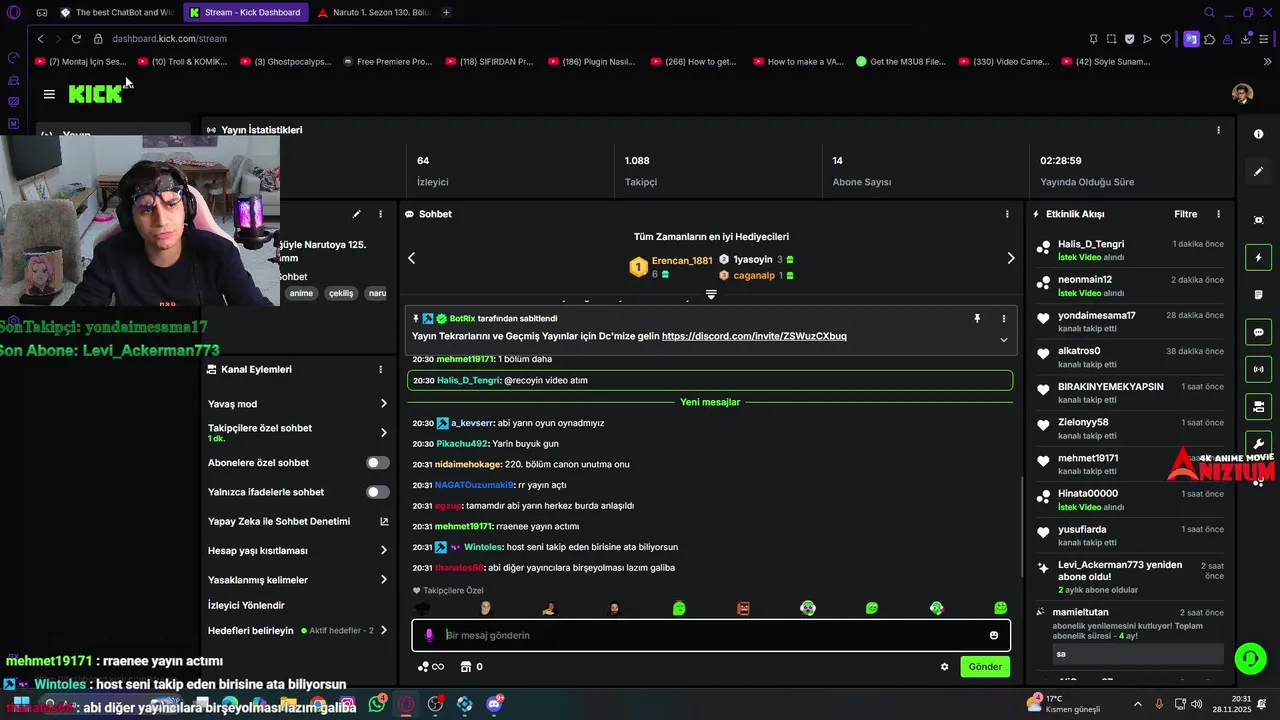Image resolution: width=1280 pixels, height=720 pixels.
Task: Click the Sohbet chat scrollbar
Action: pyautogui.click(x=1021, y=525)
